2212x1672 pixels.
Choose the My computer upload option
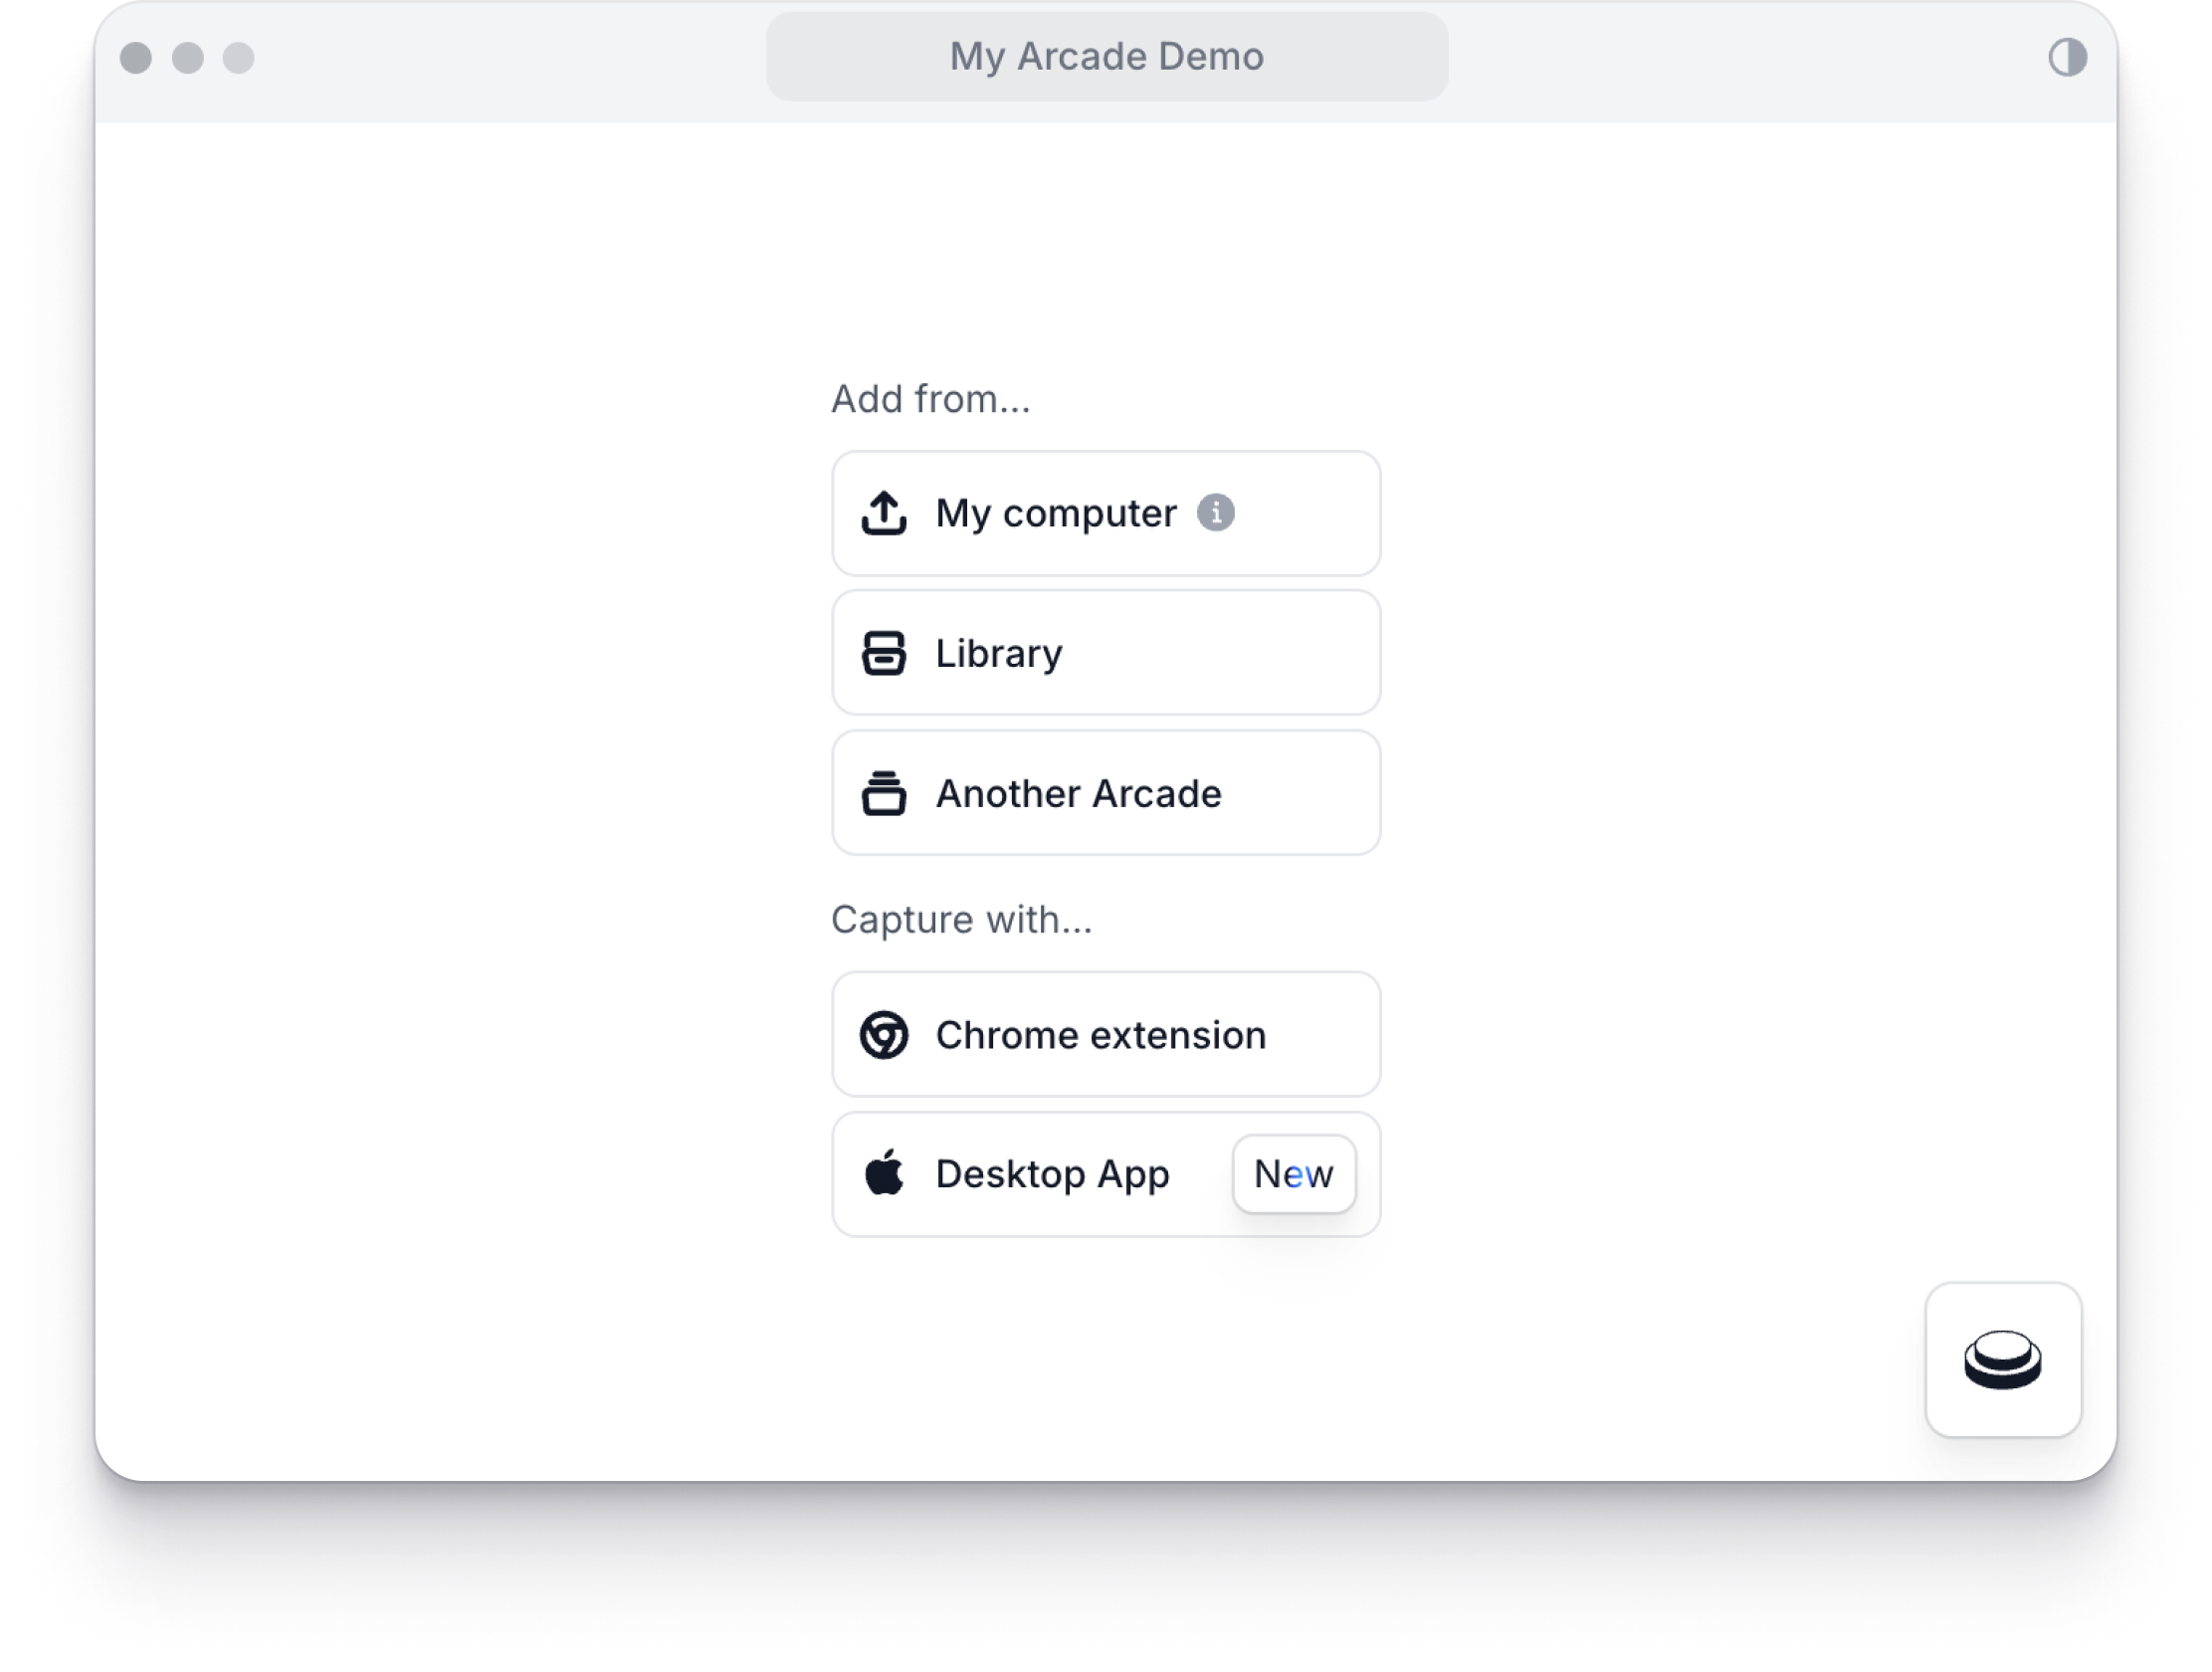coord(1105,513)
